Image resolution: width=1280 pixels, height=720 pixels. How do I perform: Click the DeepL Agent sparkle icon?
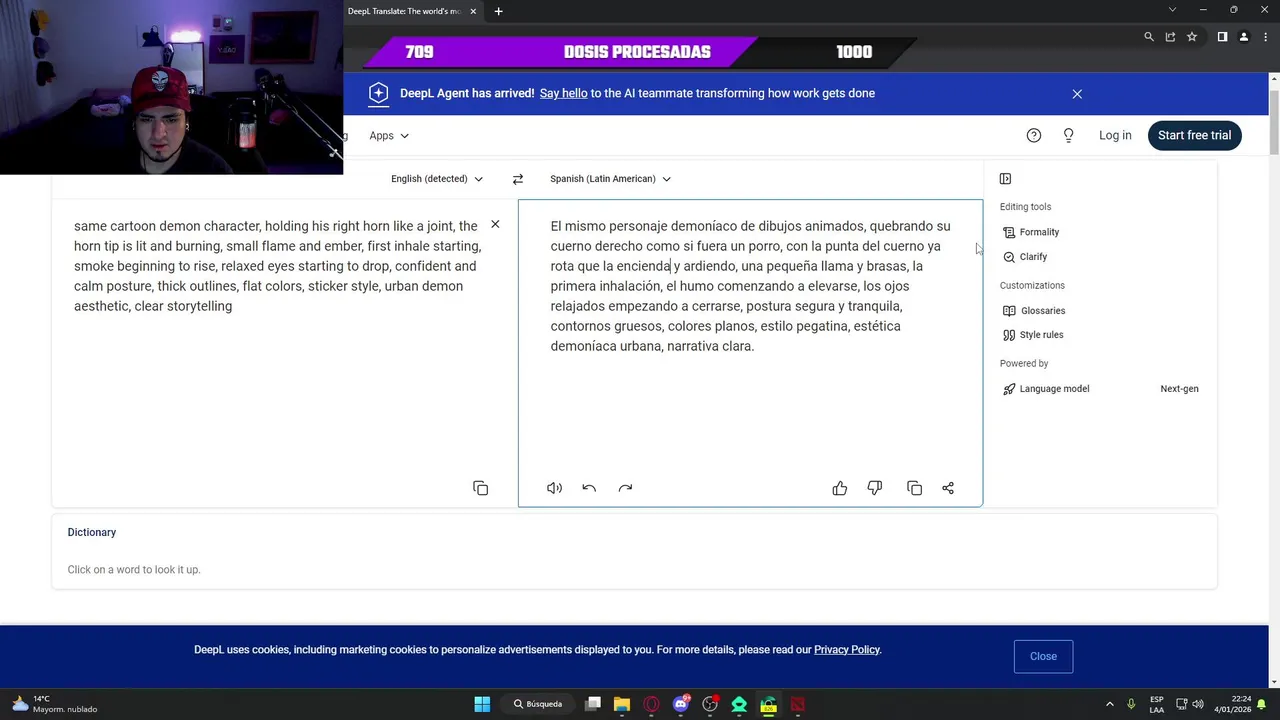click(378, 93)
